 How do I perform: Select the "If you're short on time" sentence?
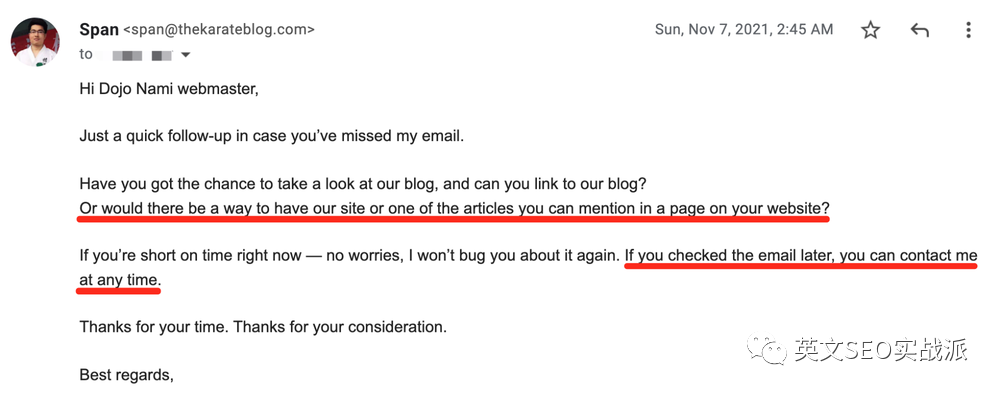point(349,256)
